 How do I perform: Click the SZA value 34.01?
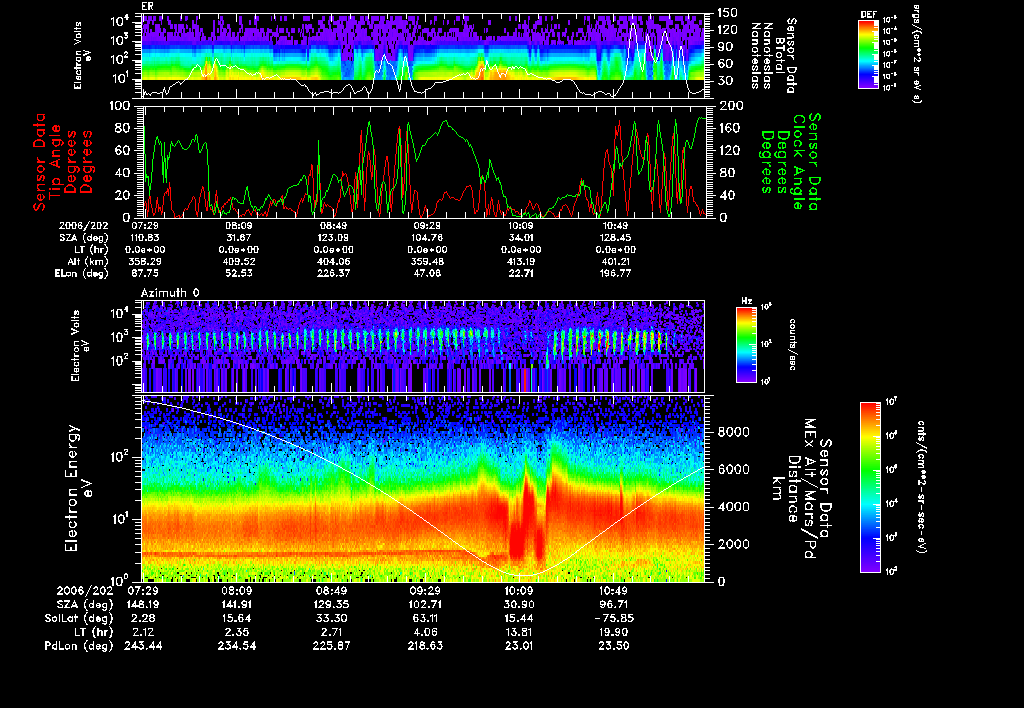(x=521, y=238)
